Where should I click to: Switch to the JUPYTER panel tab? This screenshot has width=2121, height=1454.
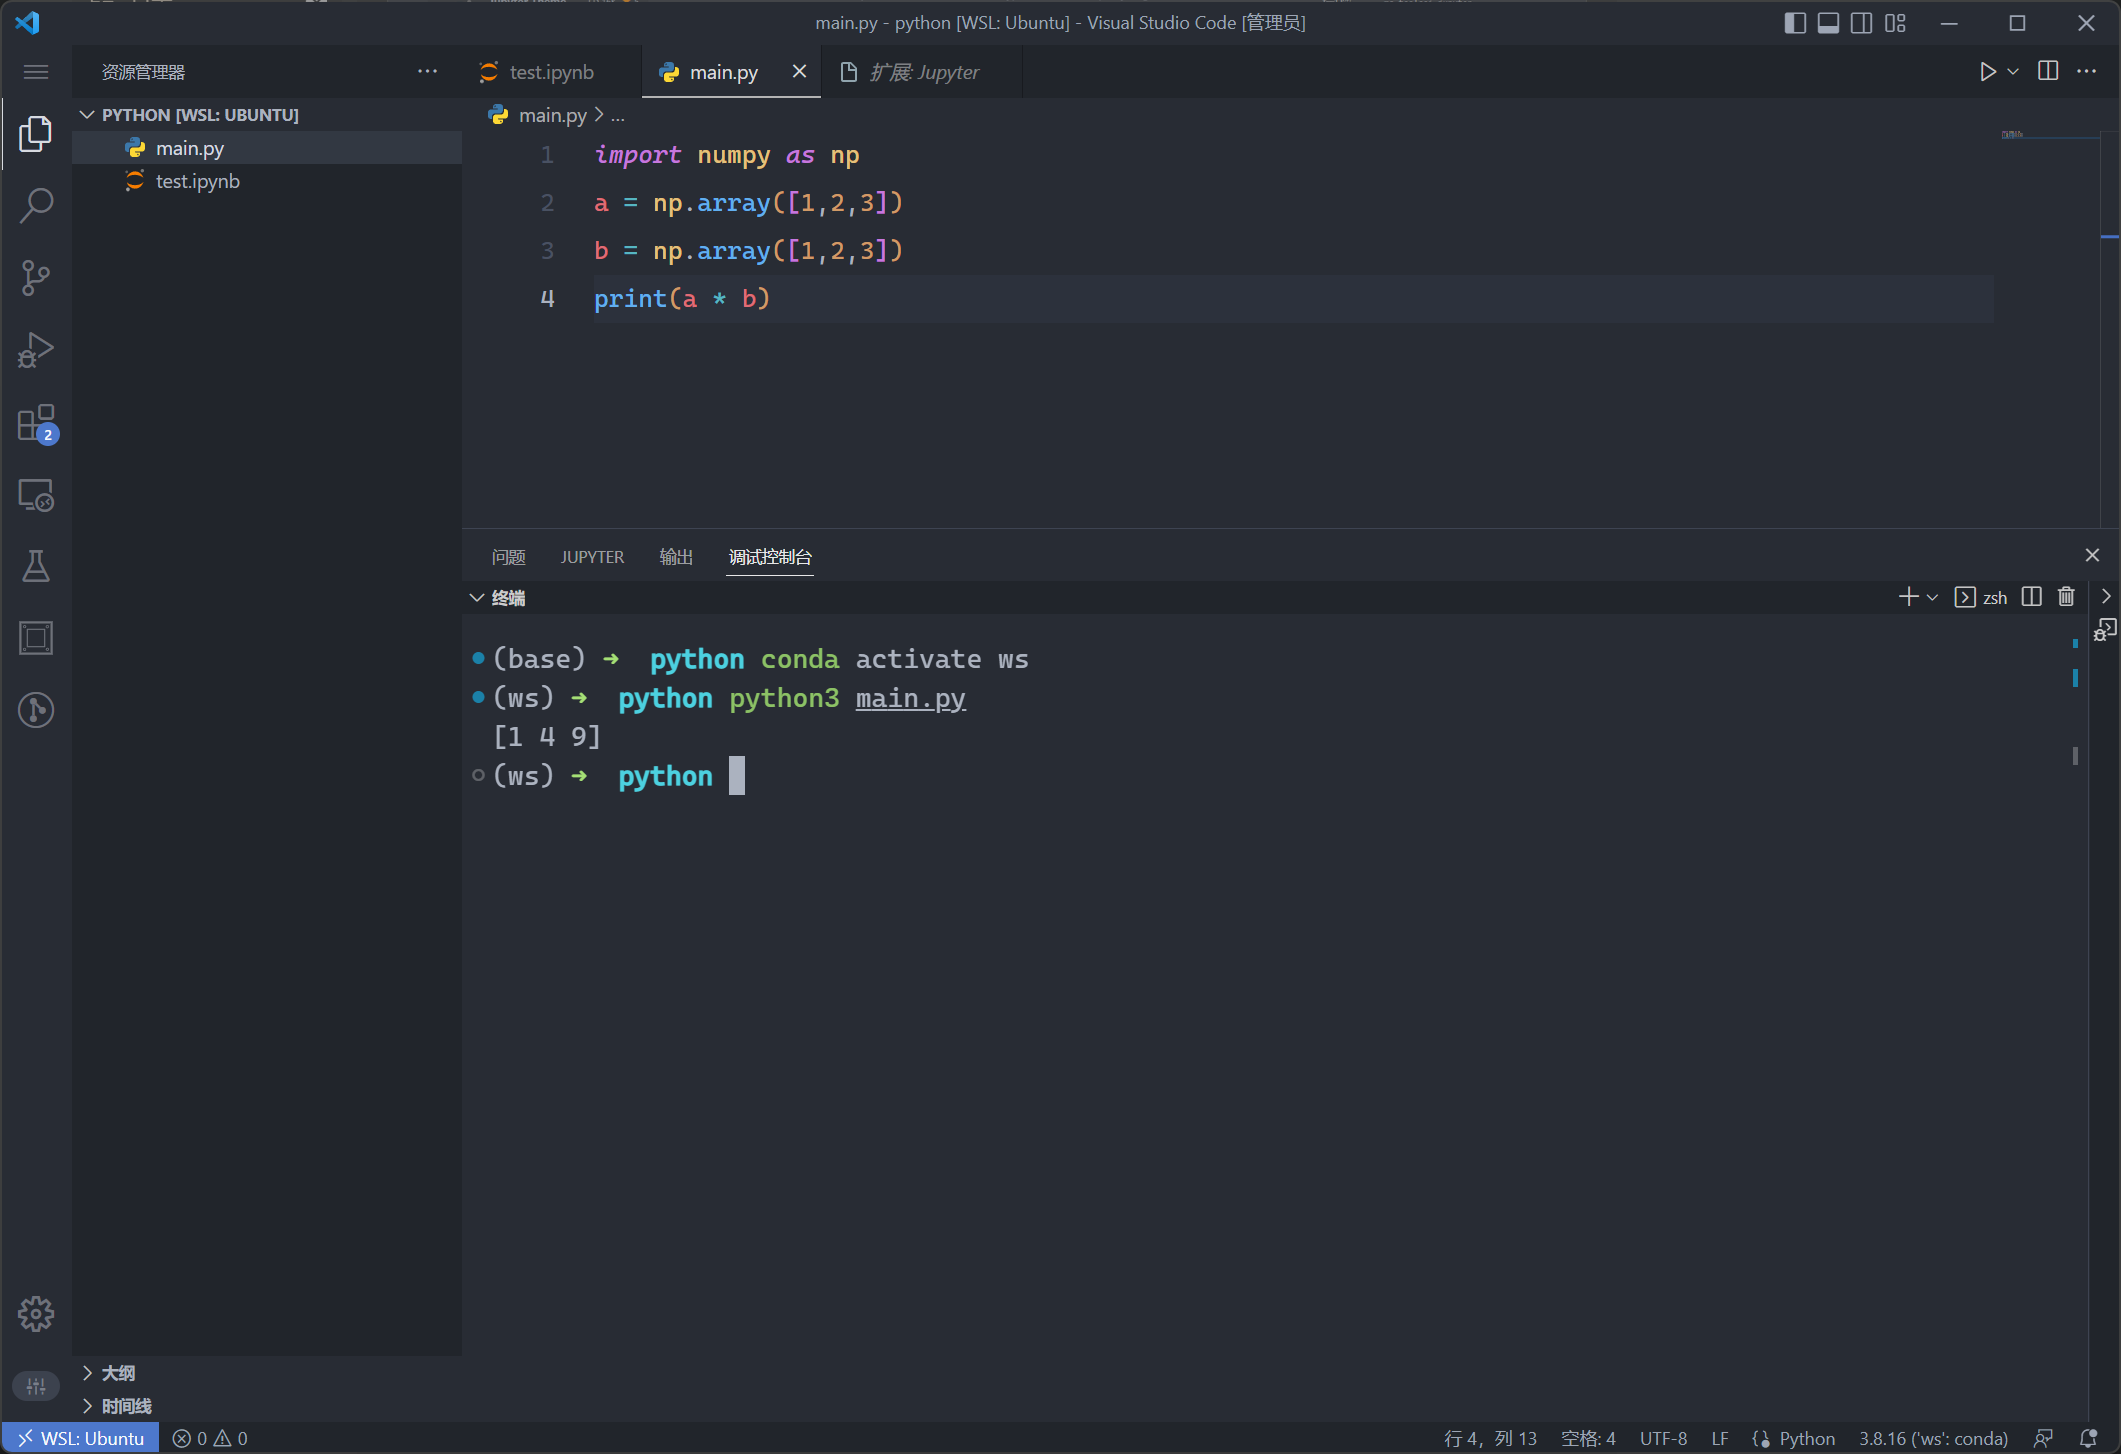[592, 557]
